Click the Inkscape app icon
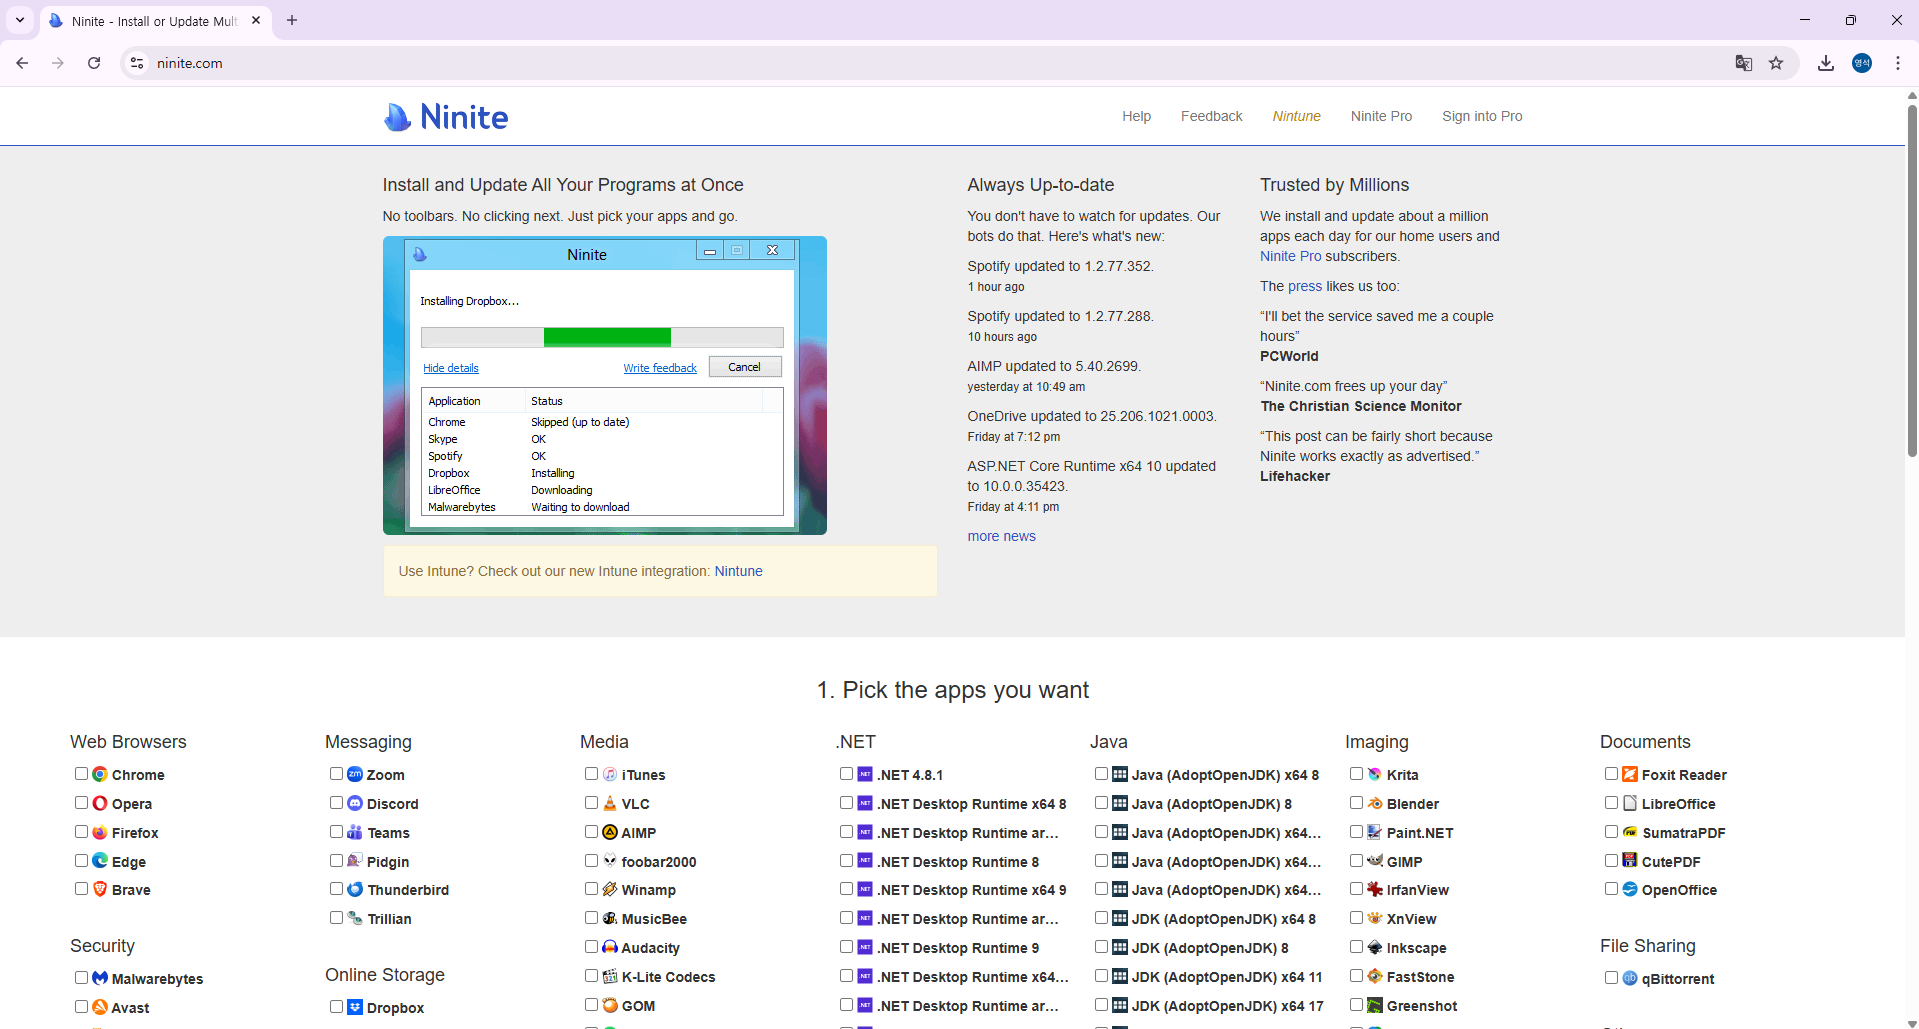1919x1029 pixels. pos(1375,947)
